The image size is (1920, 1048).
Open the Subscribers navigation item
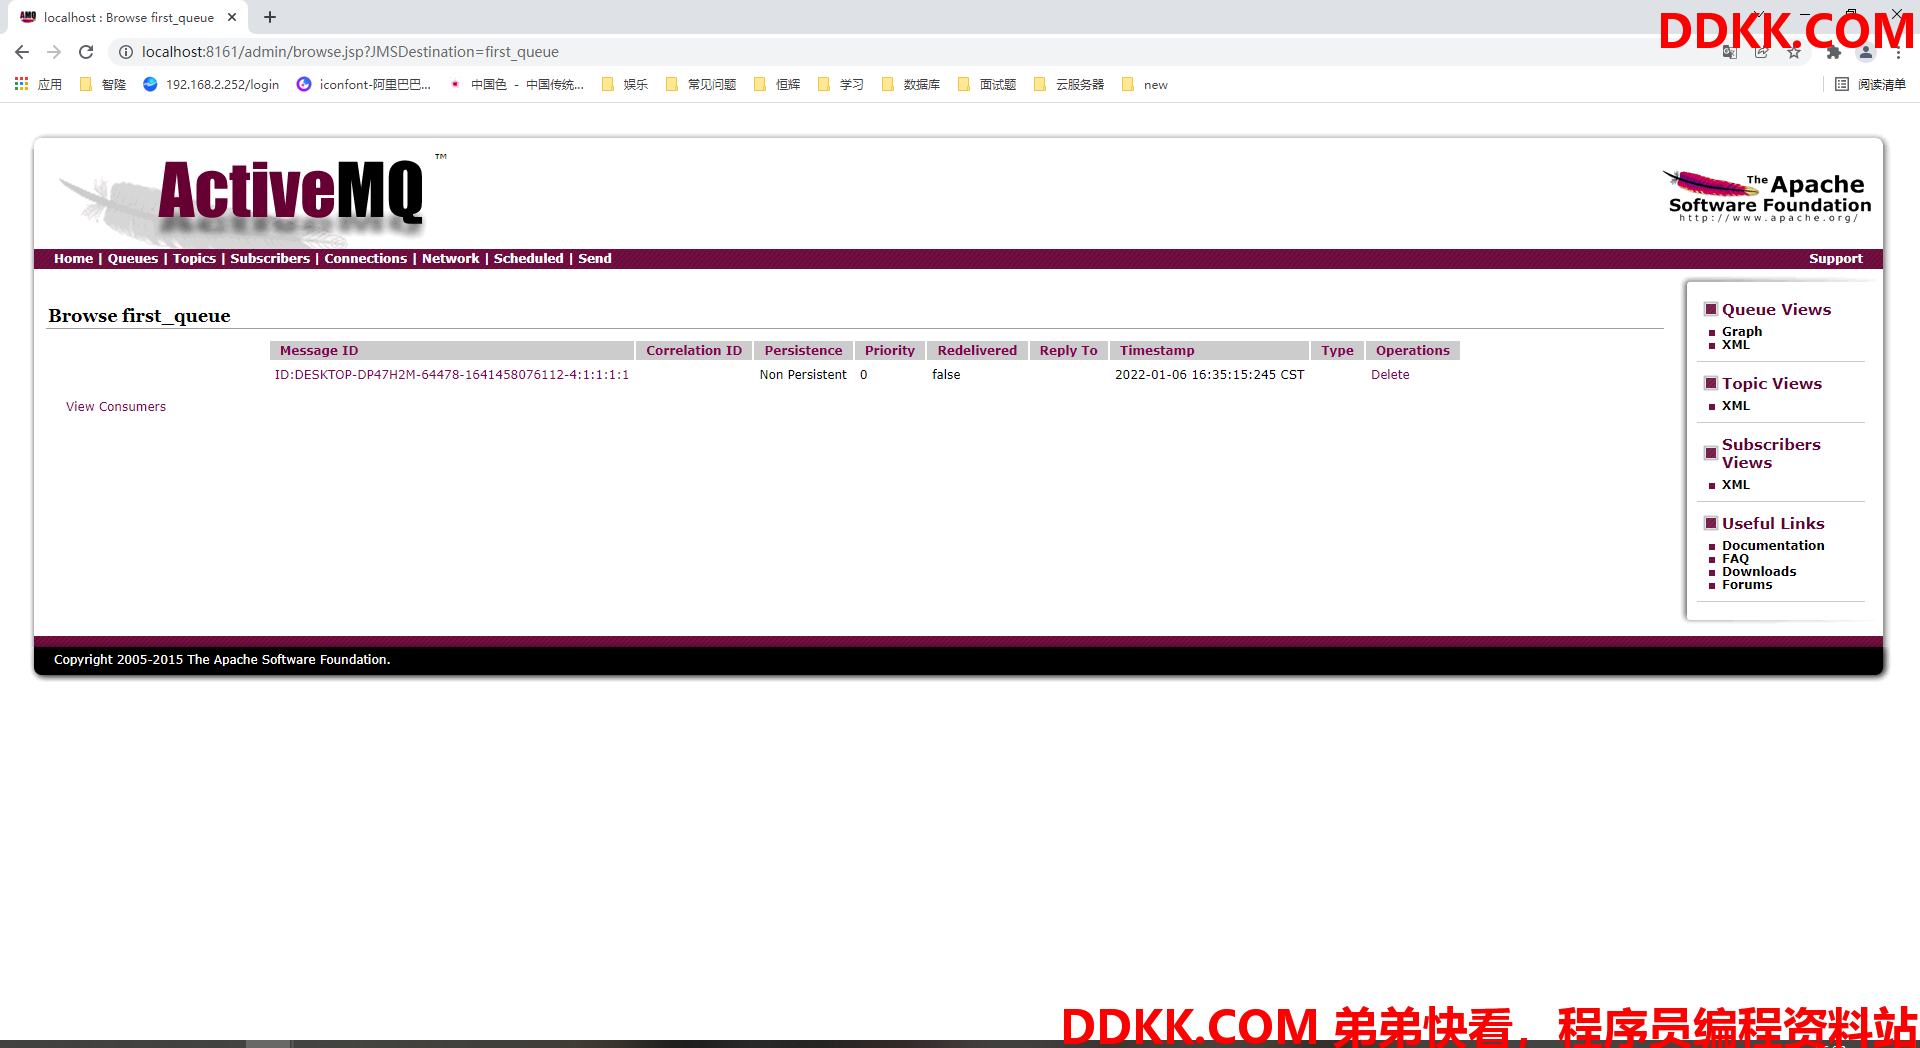(270, 258)
